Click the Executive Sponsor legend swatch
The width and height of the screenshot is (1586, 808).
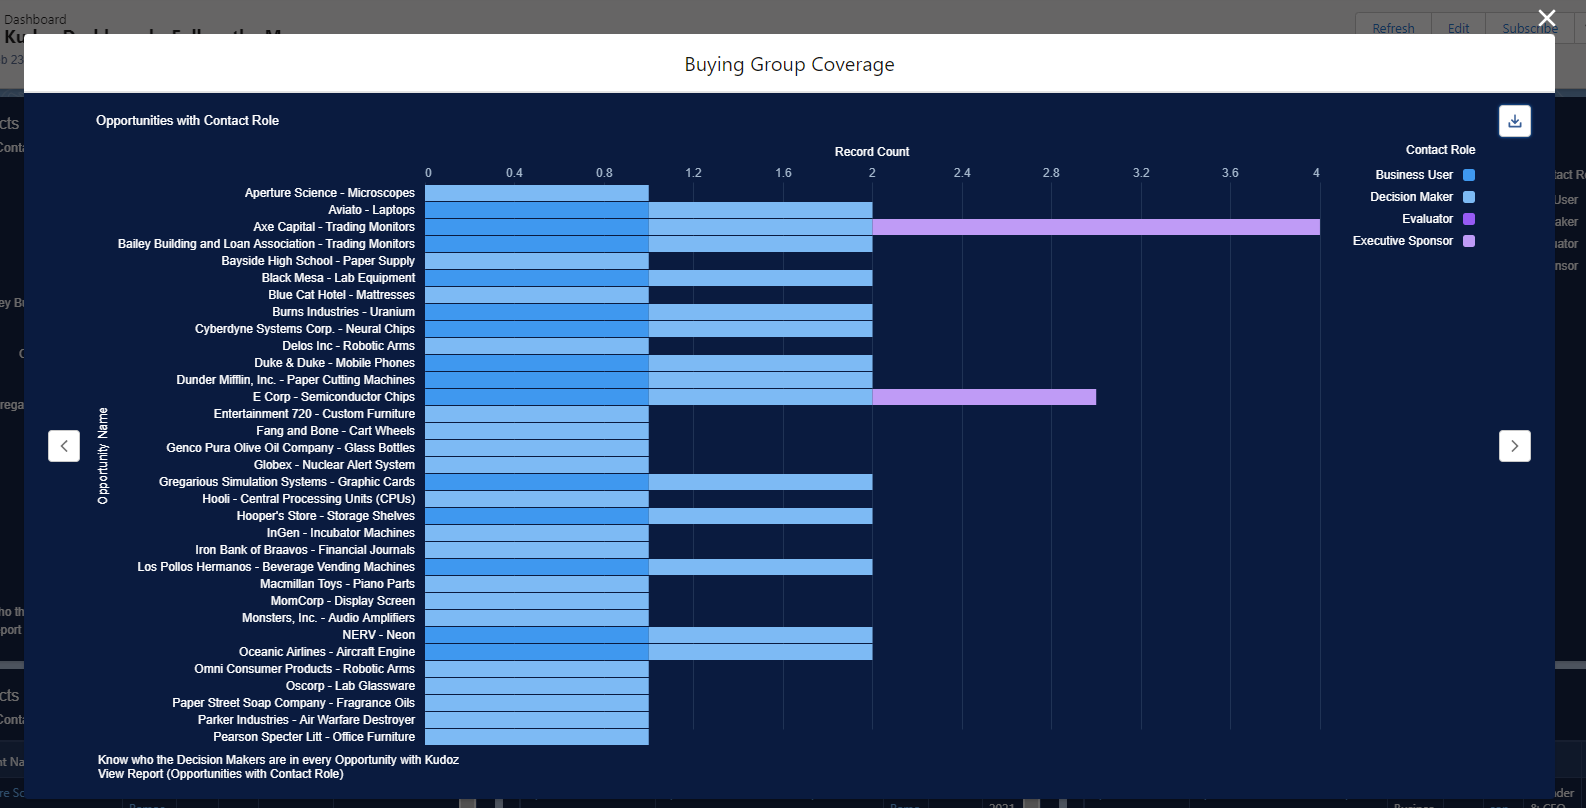tap(1469, 241)
